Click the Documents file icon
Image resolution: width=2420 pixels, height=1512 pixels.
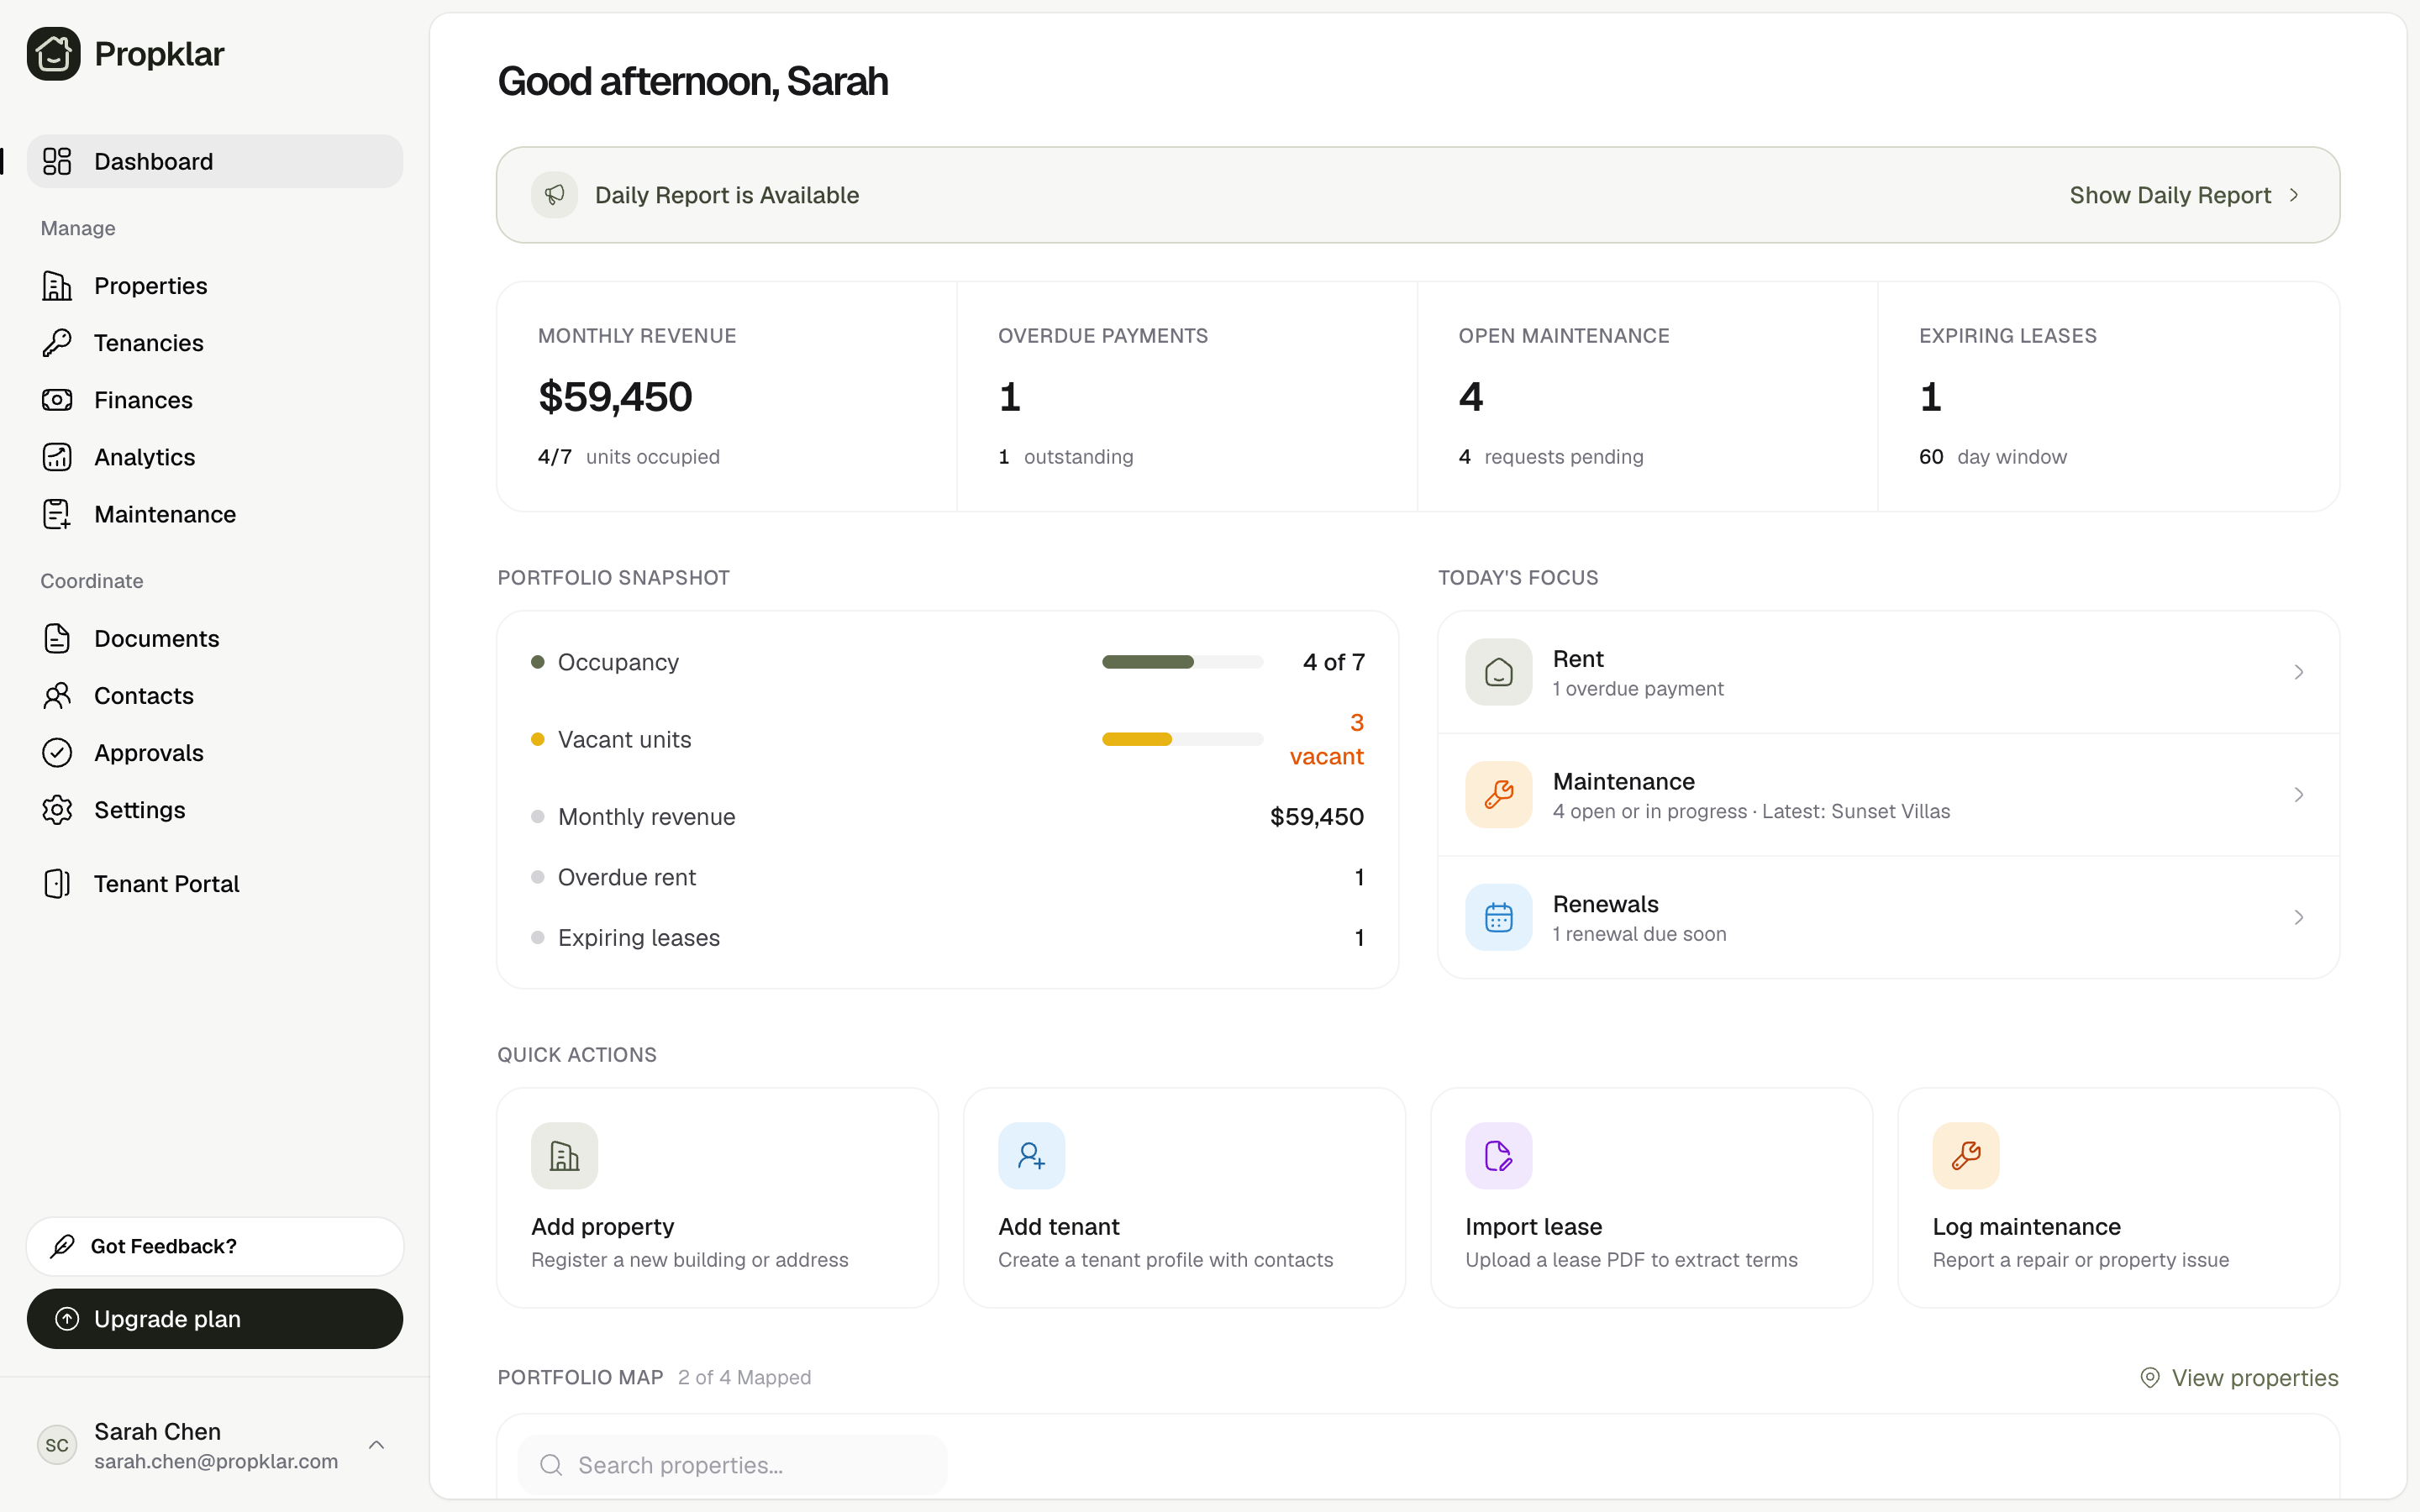[57, 638]
